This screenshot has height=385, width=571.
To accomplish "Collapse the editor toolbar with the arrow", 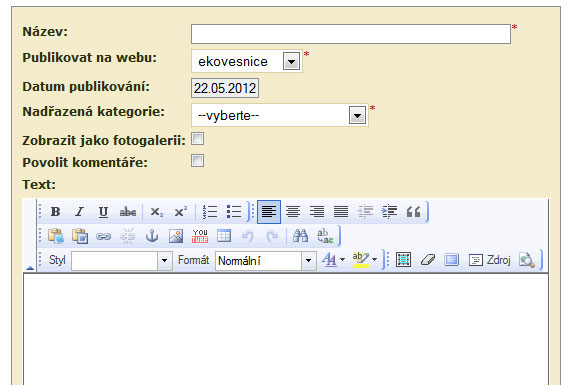I will click(x=30, y=268).
